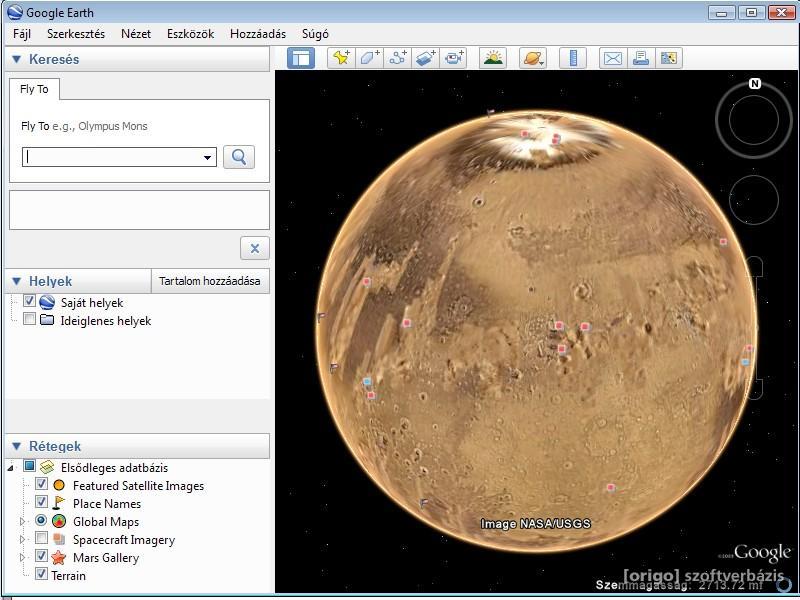Add a placemark with the pushpin icon
800x600 pixels.
tap(341, 58)
